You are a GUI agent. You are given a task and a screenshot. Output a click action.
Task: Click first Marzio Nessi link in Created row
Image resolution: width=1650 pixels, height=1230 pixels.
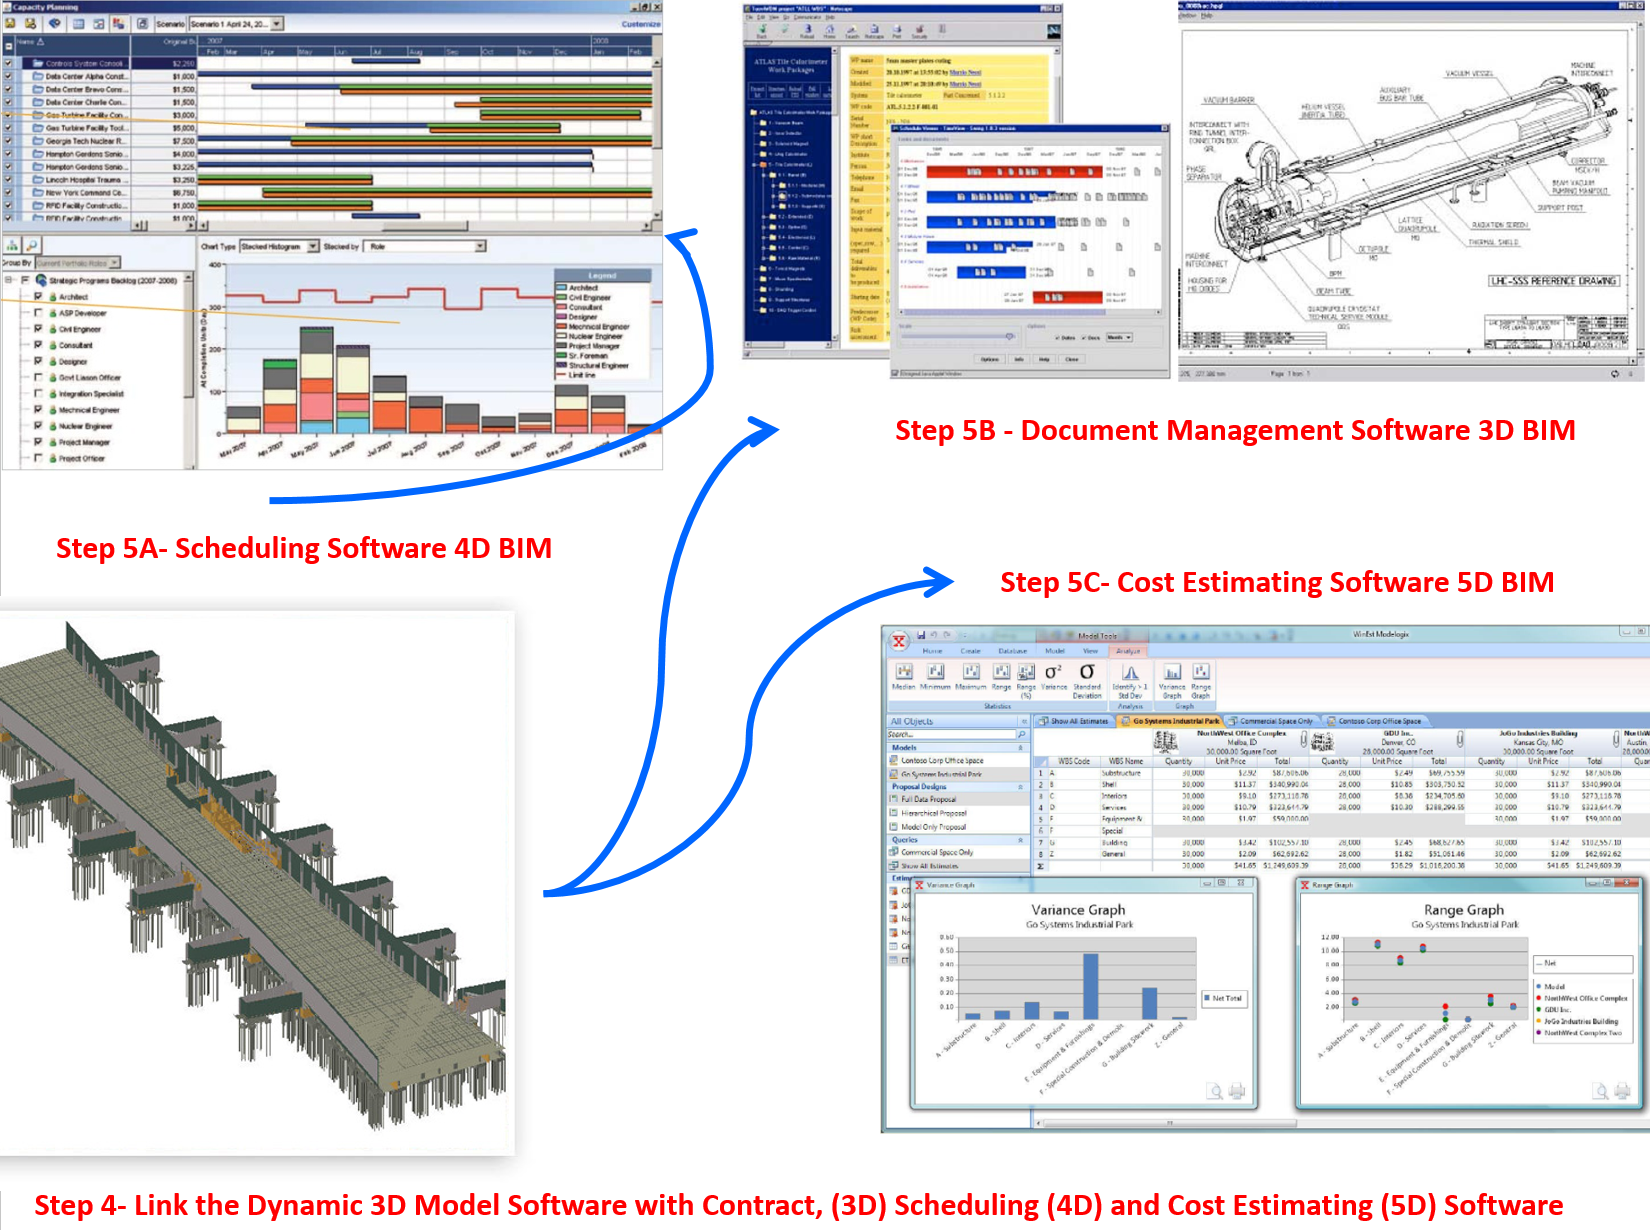pos(965,73)
